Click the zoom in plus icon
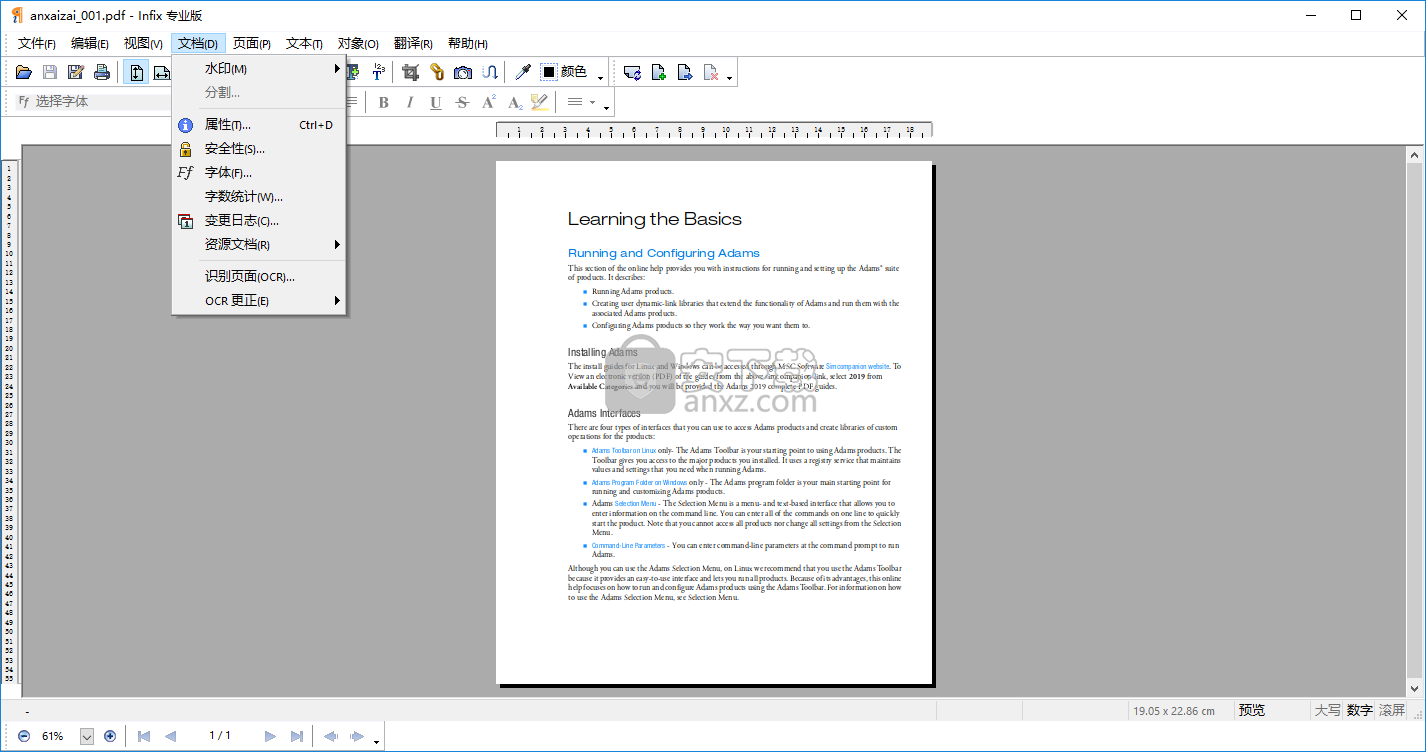Image resolution: width=1426 pixels, height=752 pixels. [x=110, y=736]
